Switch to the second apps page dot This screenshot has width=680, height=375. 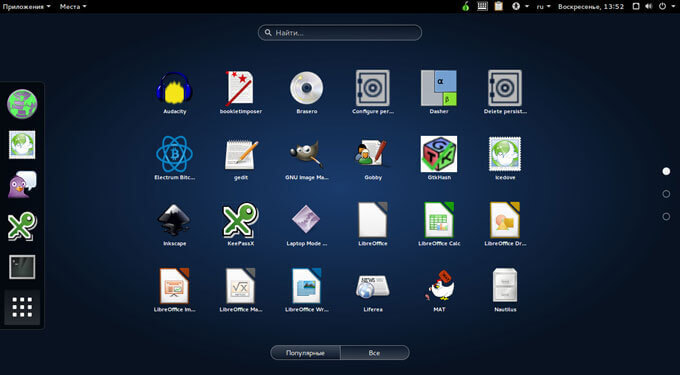(x=666, y=194)
